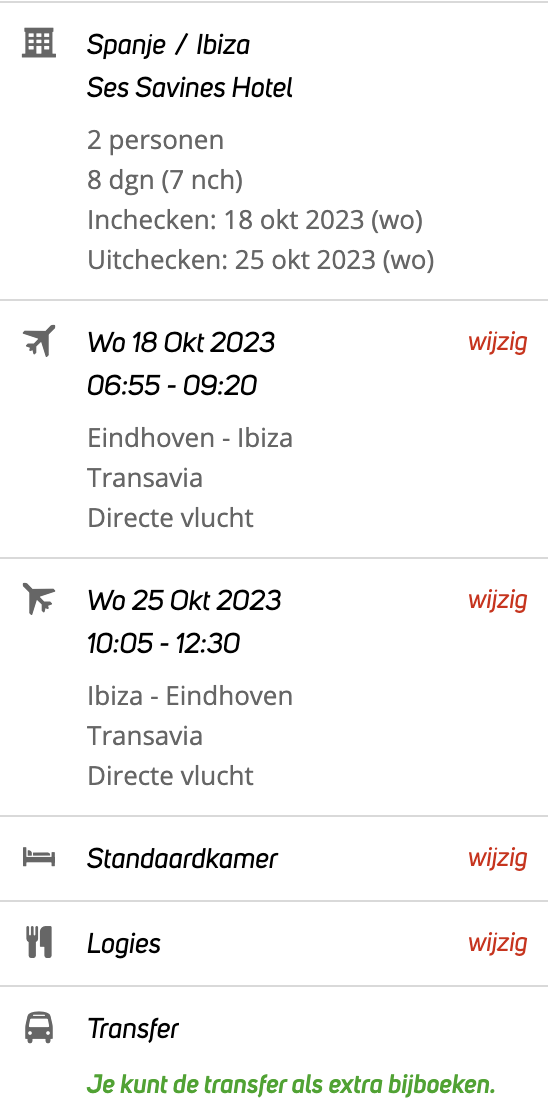The image size is (548, 1118).
Task: Click the green transfer bijboeken message
Action: click(x=291, y=1085)
